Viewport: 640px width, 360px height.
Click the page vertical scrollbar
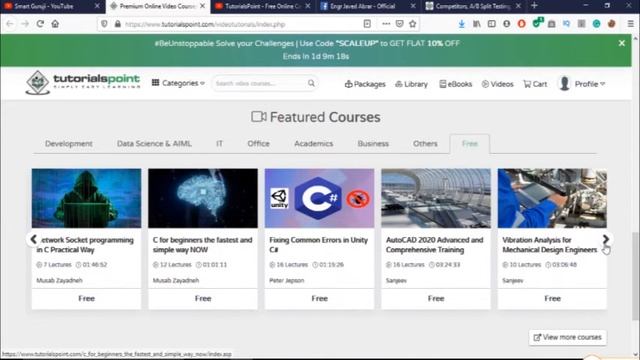(636, 276)
